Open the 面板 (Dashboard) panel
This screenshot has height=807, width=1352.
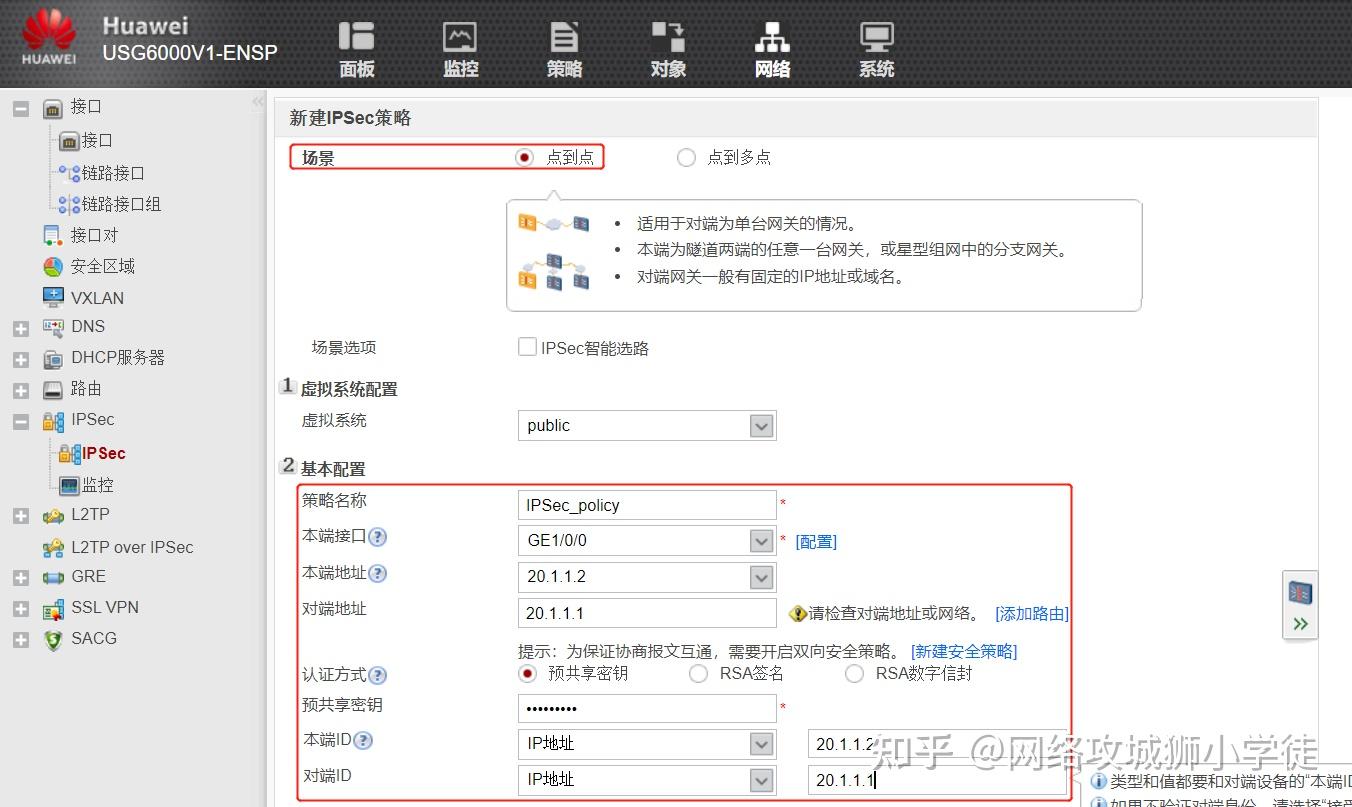point(357,48)
